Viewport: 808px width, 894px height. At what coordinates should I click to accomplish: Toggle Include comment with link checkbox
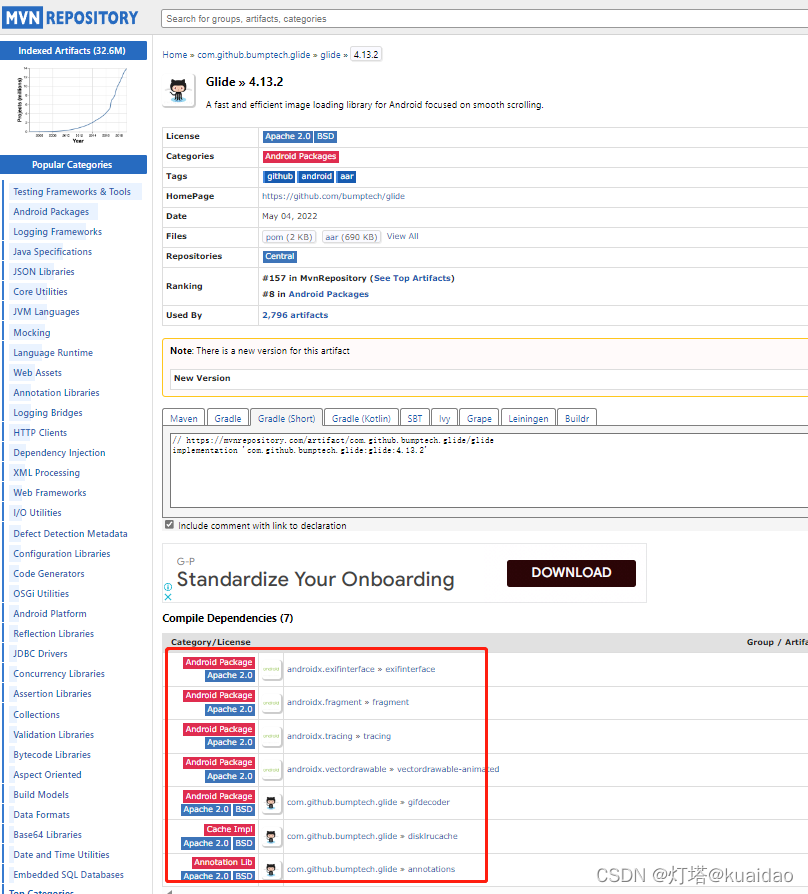pyautogui.click(x=169, y=525)
